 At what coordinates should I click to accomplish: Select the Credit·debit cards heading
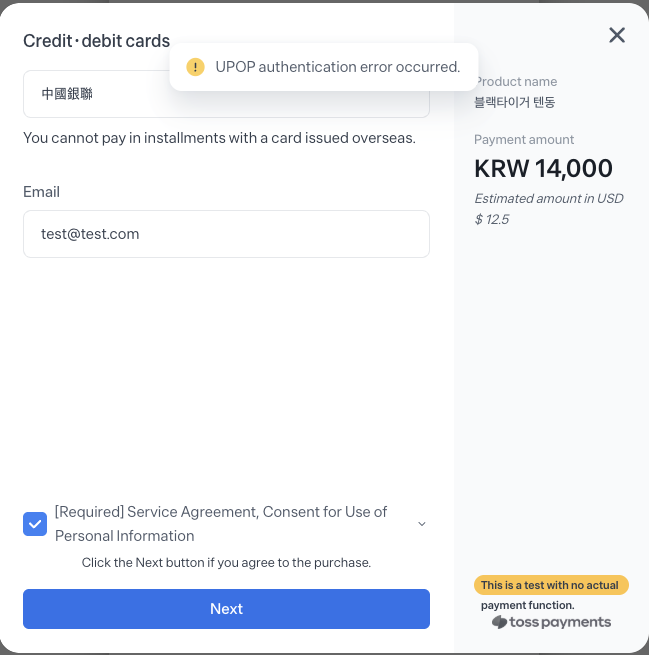tap(96, 41)
